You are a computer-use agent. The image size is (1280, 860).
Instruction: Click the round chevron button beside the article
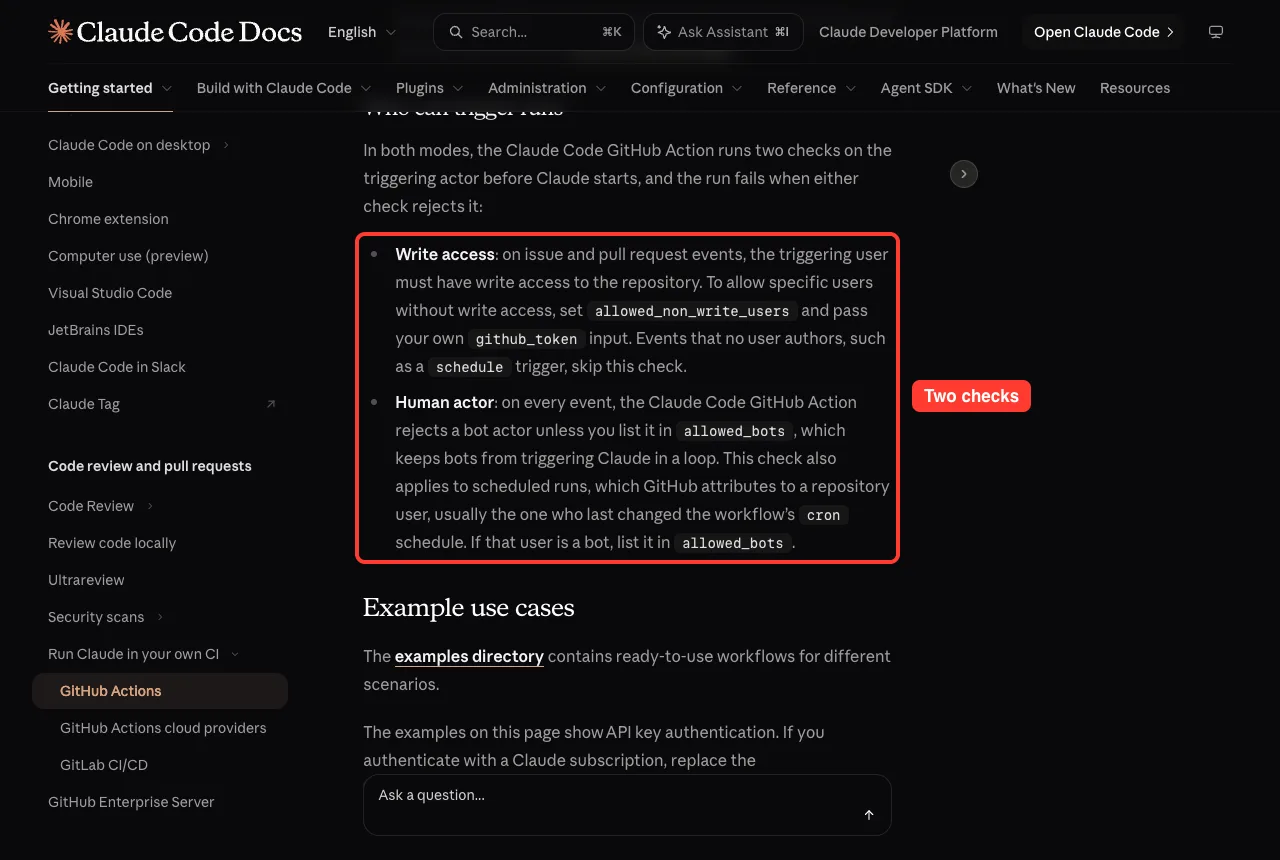pos(963,174)
